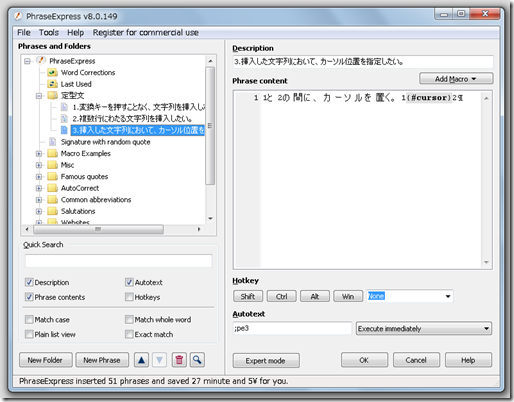Enable the Exact match checkbox
514x402 pixels.
coord(129,334)
